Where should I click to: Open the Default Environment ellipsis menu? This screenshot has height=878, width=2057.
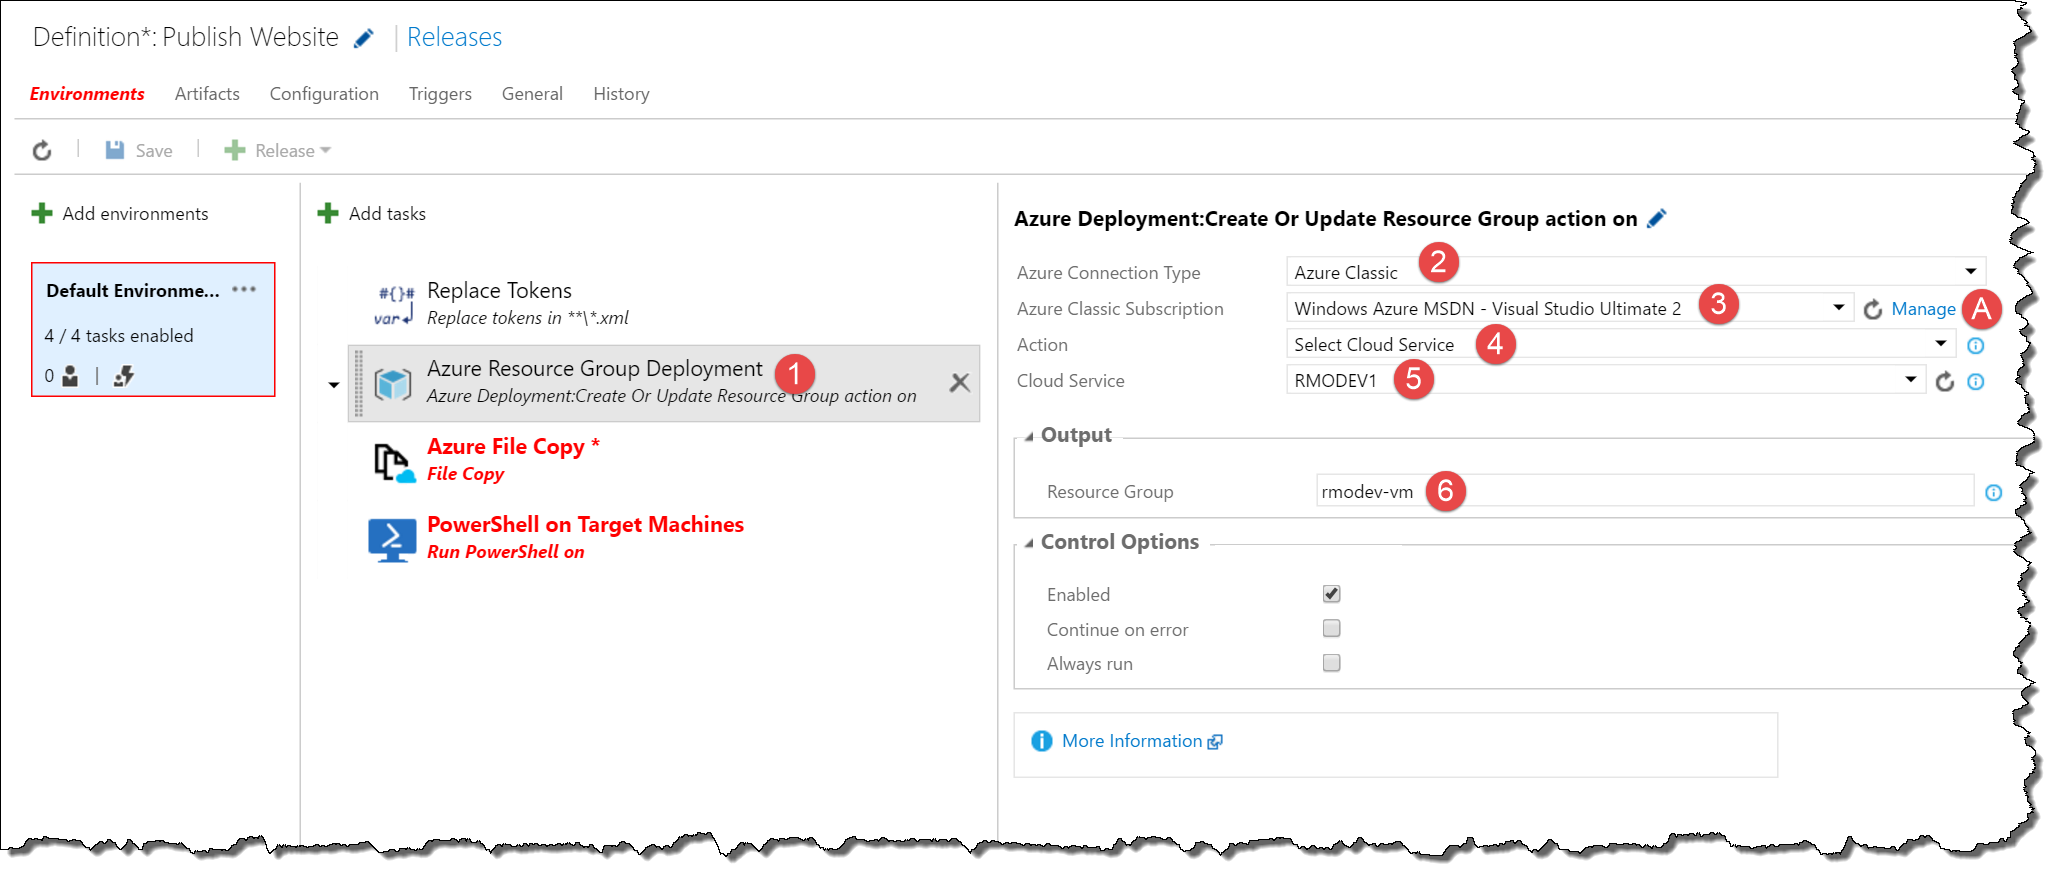[244, 290]
